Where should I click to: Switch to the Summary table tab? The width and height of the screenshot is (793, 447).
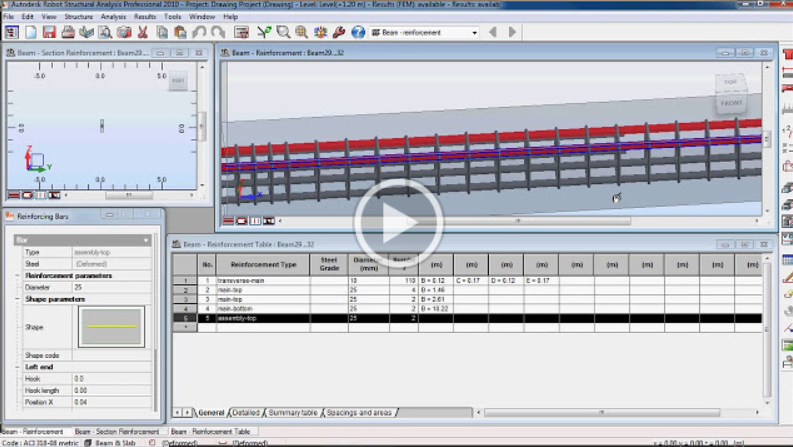click(x=293, y=412)
